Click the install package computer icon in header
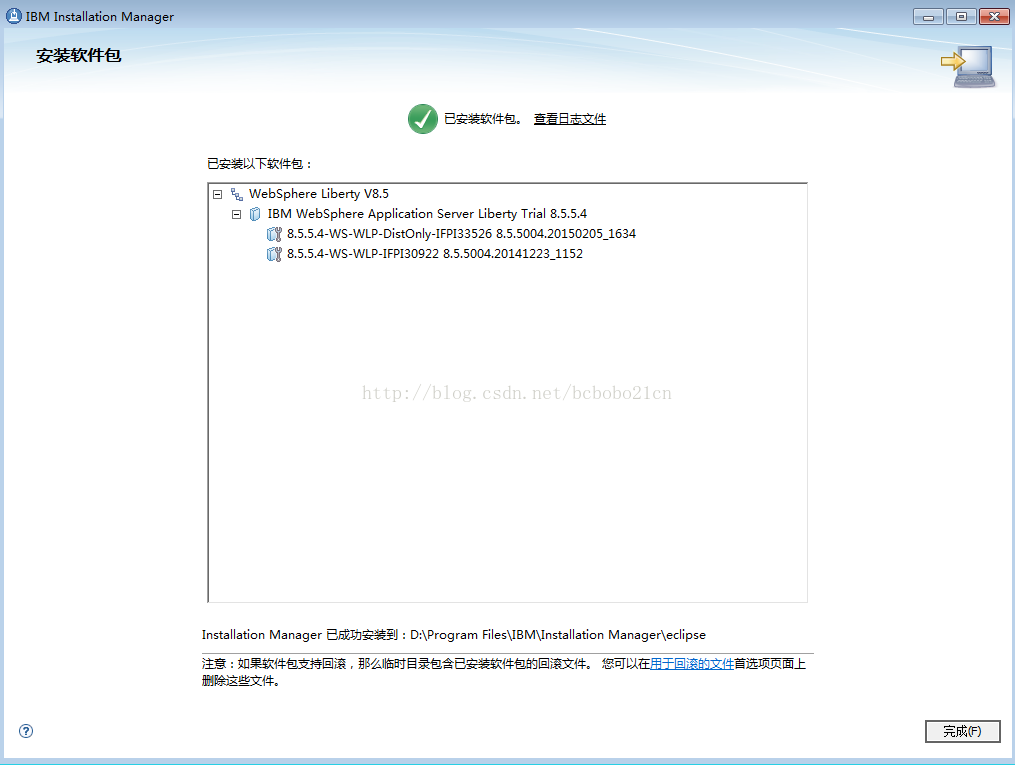Screen dimensions: 1015x765 [969, 66]
